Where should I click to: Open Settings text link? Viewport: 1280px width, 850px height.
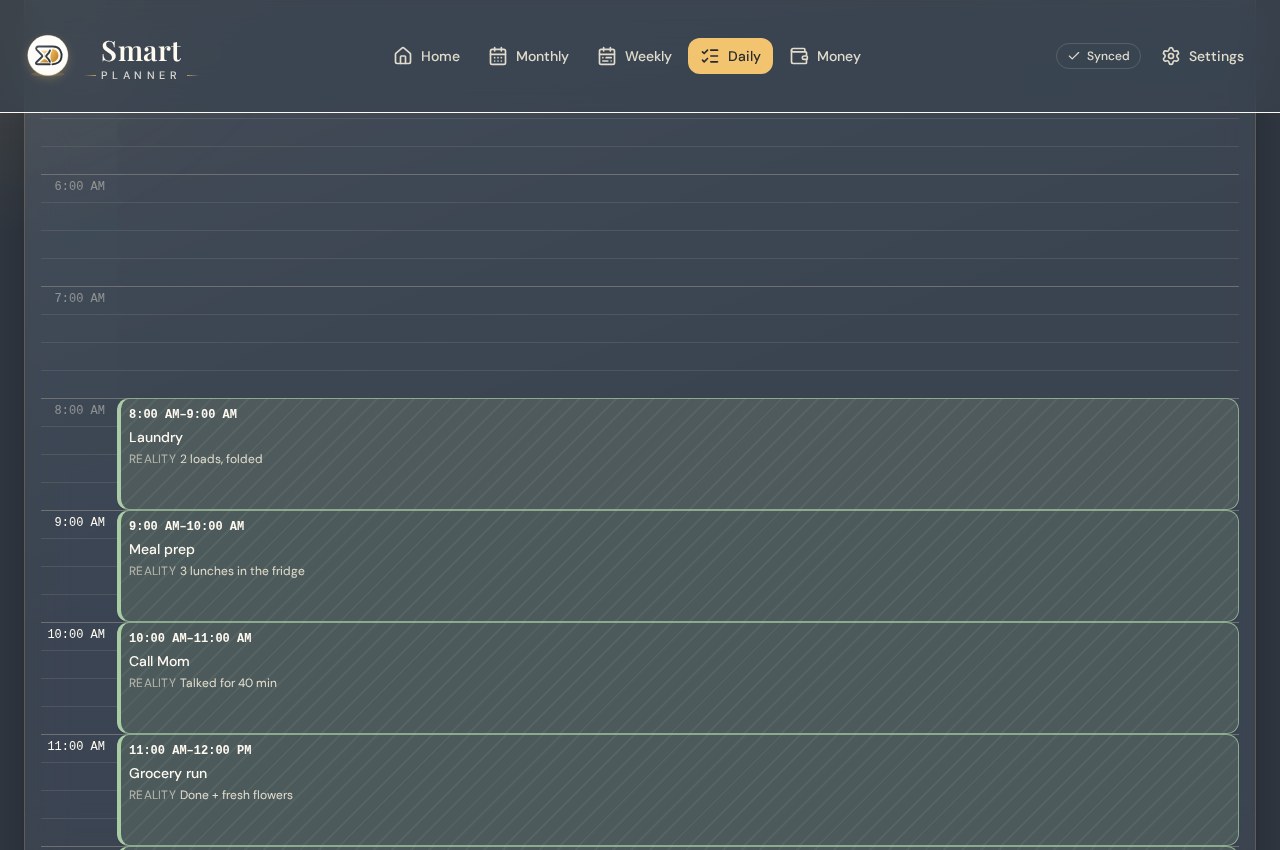[1216, 56]
